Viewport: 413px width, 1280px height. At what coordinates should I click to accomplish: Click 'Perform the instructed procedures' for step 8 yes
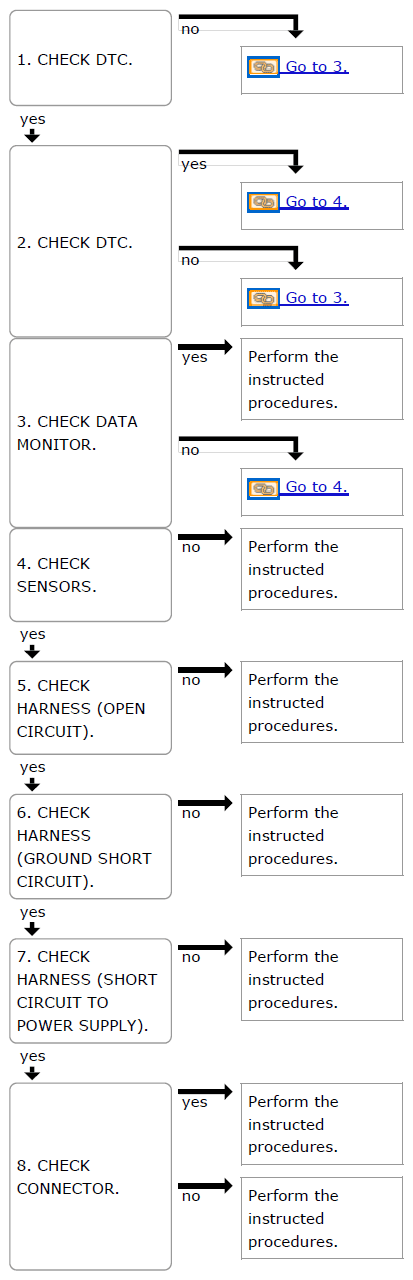322,1124
